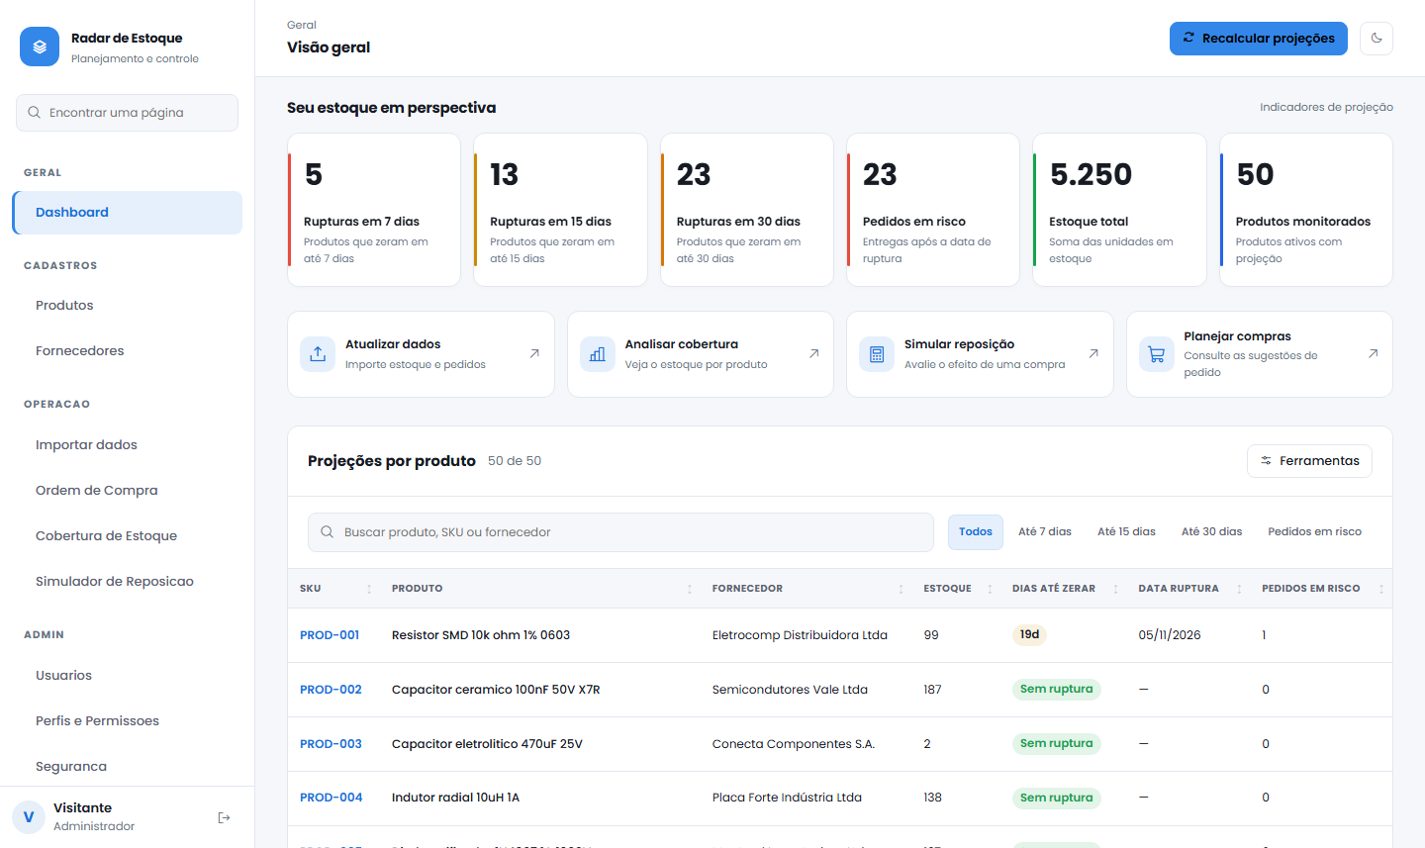Open Simulador de Reposicao page

pyautogui.click(x=127, y=581)
